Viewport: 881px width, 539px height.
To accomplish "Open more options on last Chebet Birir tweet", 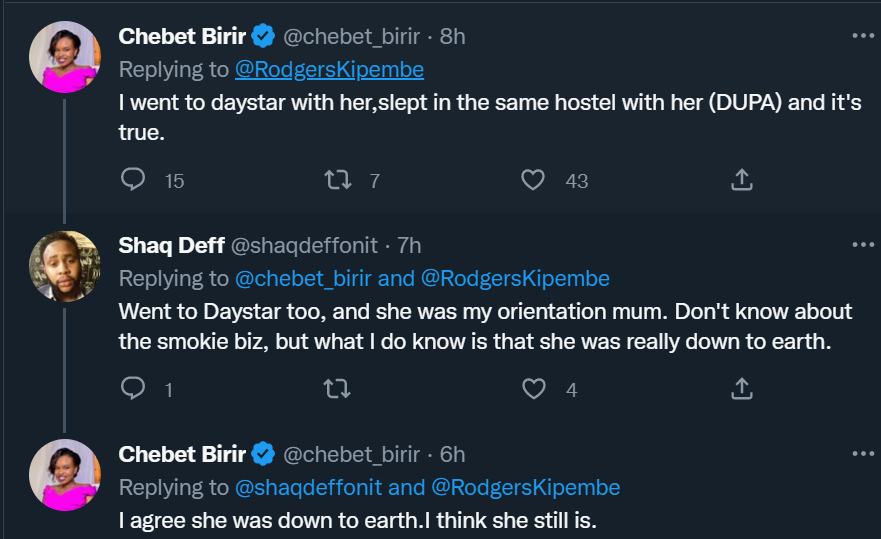I will click(862, 453).
